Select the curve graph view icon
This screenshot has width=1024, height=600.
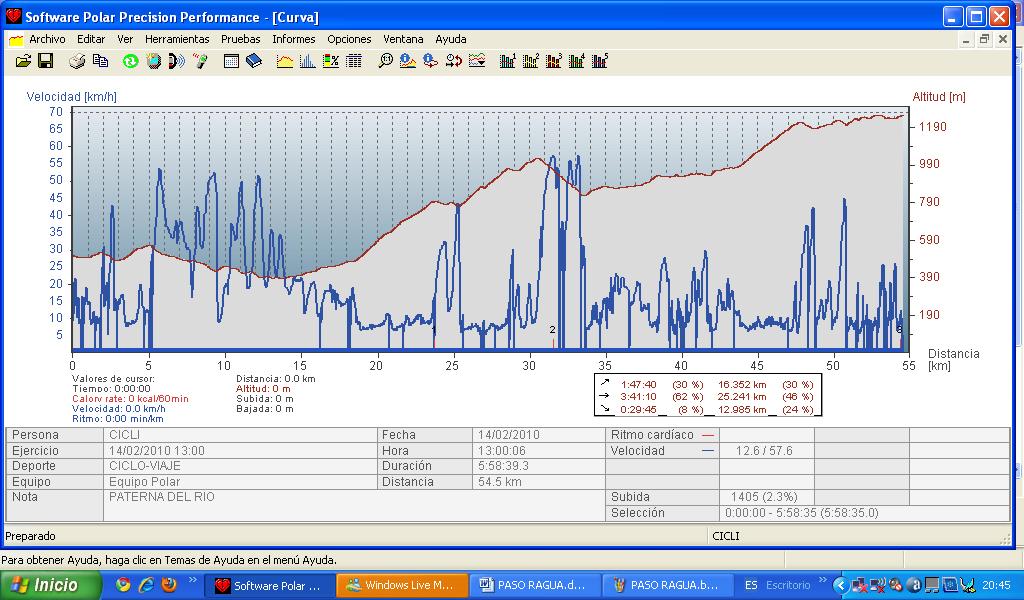coord(285,61)
